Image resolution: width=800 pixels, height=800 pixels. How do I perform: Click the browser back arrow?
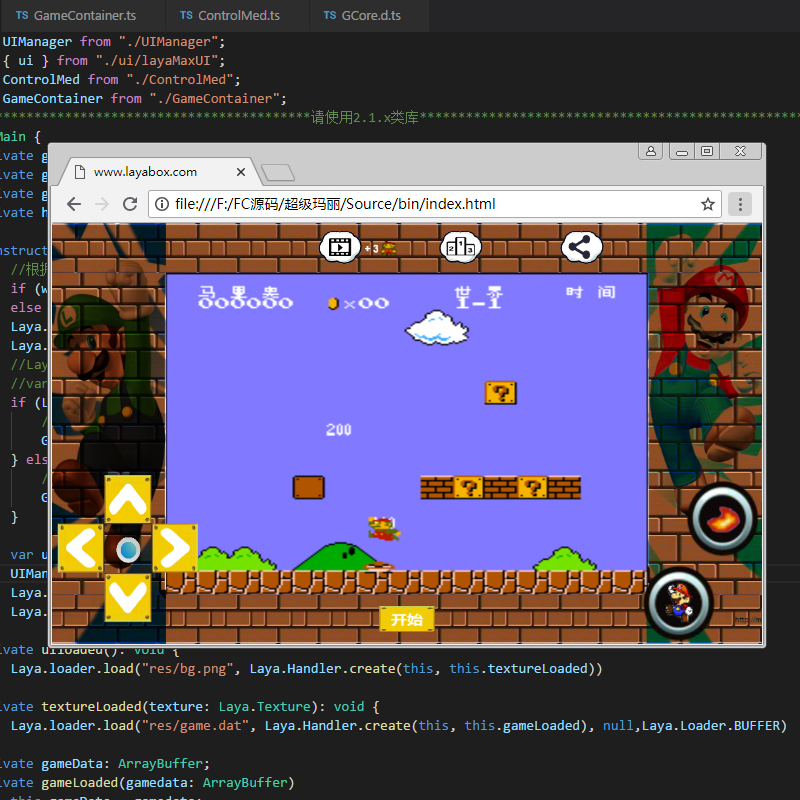(x=74, y=204)
